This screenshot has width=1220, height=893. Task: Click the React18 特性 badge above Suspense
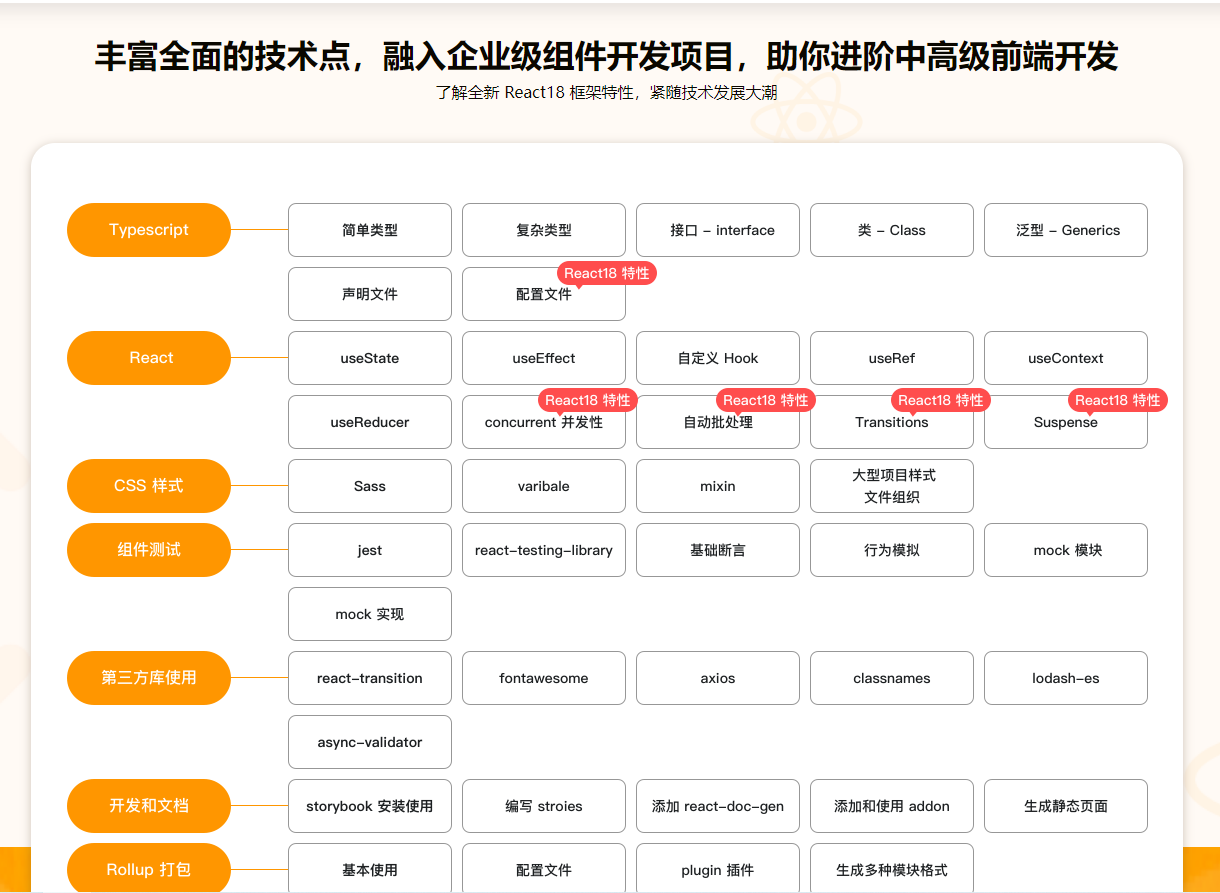tap(1118, 400)
